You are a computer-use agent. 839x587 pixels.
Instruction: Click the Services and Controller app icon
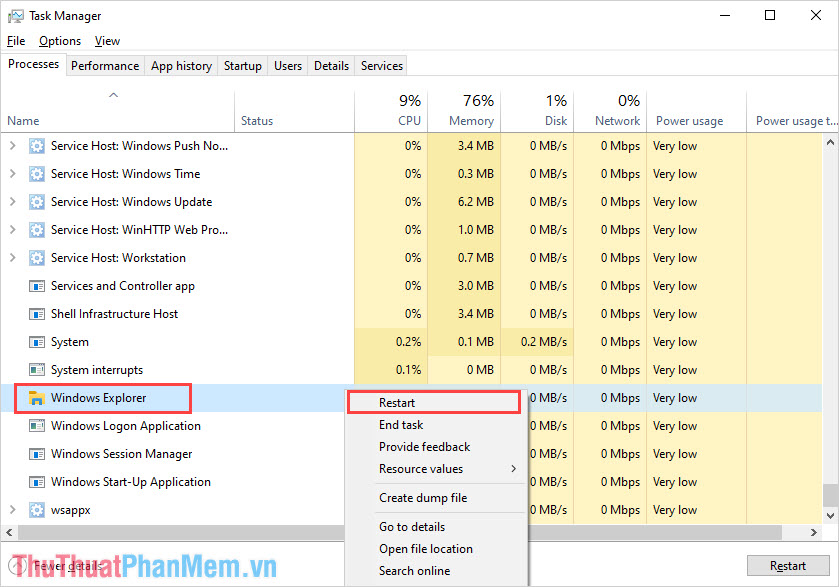(x=37, y=286)
